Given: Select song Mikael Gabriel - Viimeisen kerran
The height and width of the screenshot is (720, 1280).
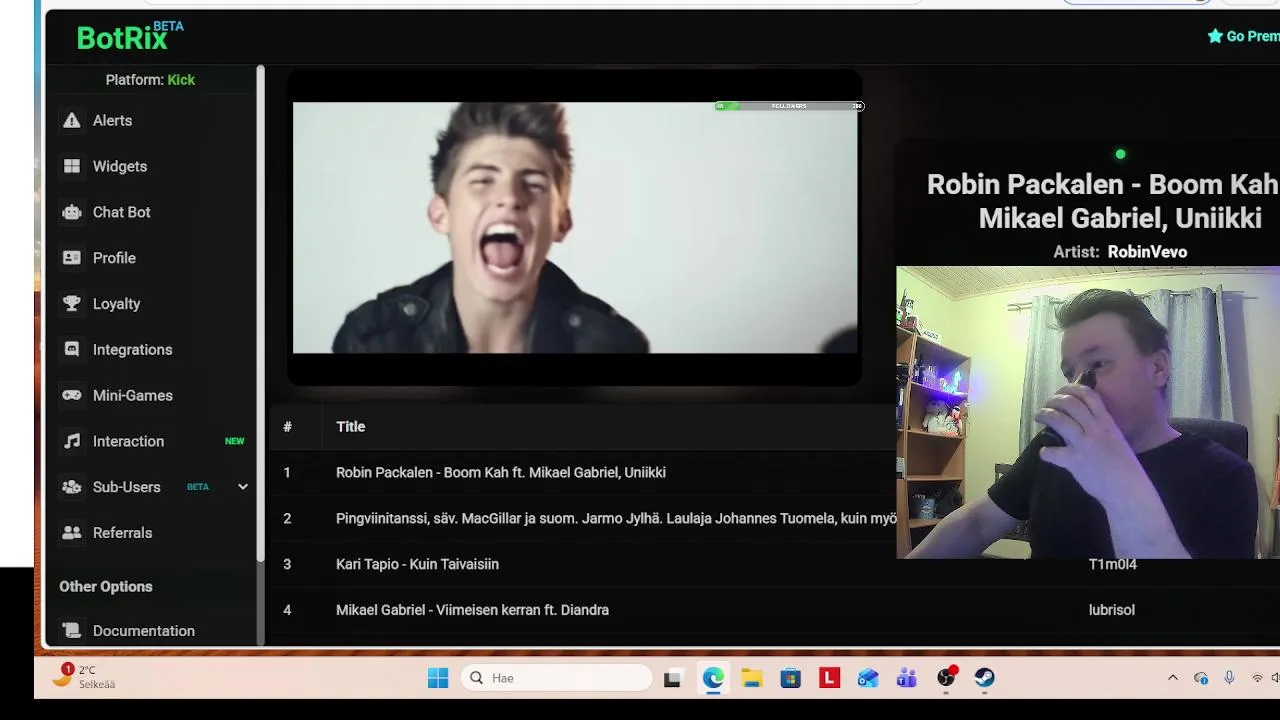Looking at the screenshot, I should 472,610.
